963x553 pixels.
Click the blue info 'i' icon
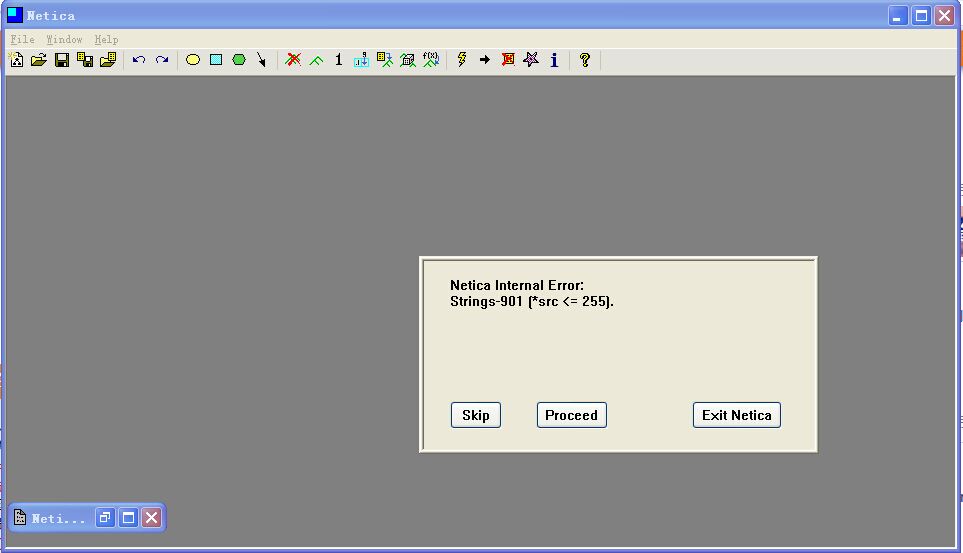[554, 60]
